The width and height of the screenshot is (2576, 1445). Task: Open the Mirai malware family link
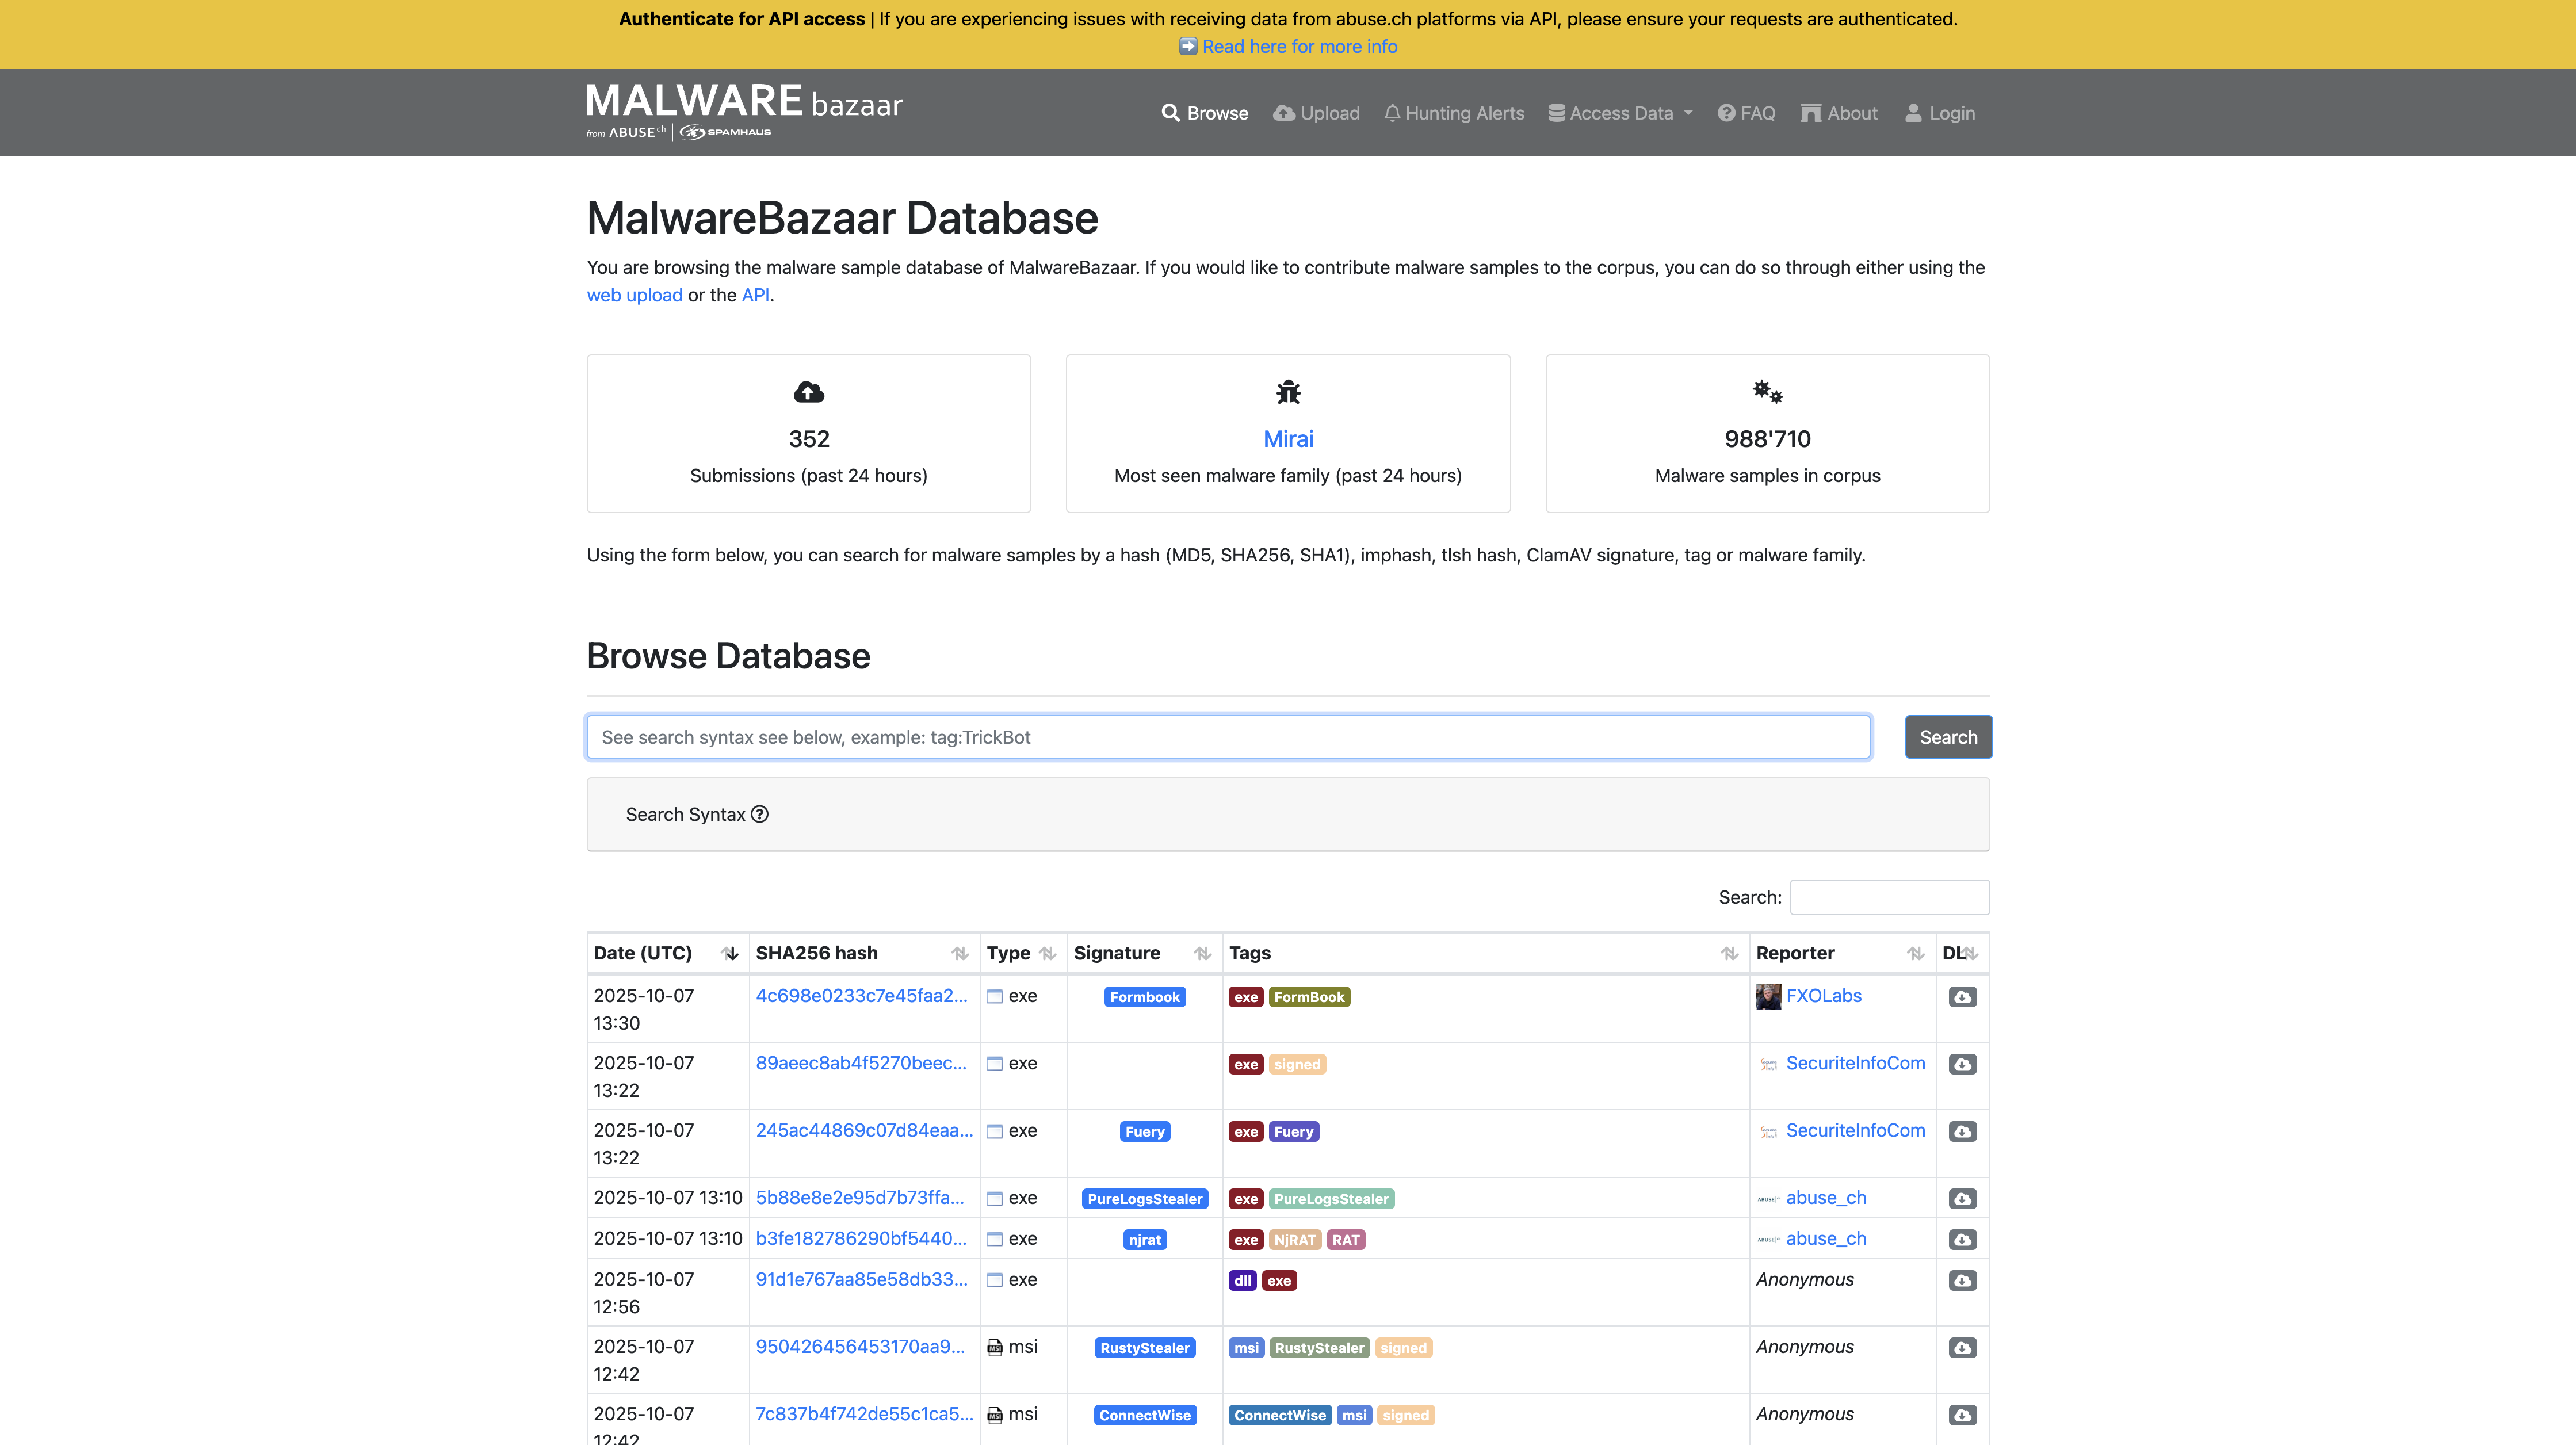[1287, 438]
